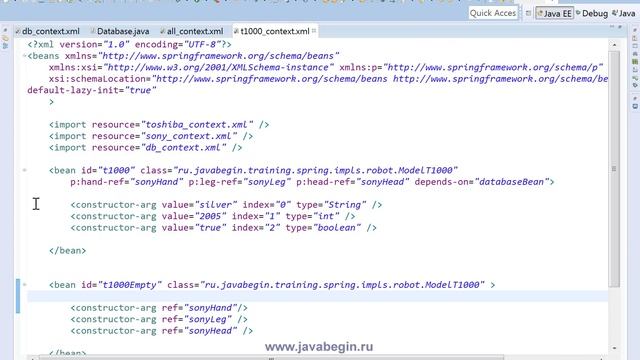Viewport: 640px width, 360px height.
Task: Click the p:hand-ref="sonyHand" attribute
Action: point(127,182)
